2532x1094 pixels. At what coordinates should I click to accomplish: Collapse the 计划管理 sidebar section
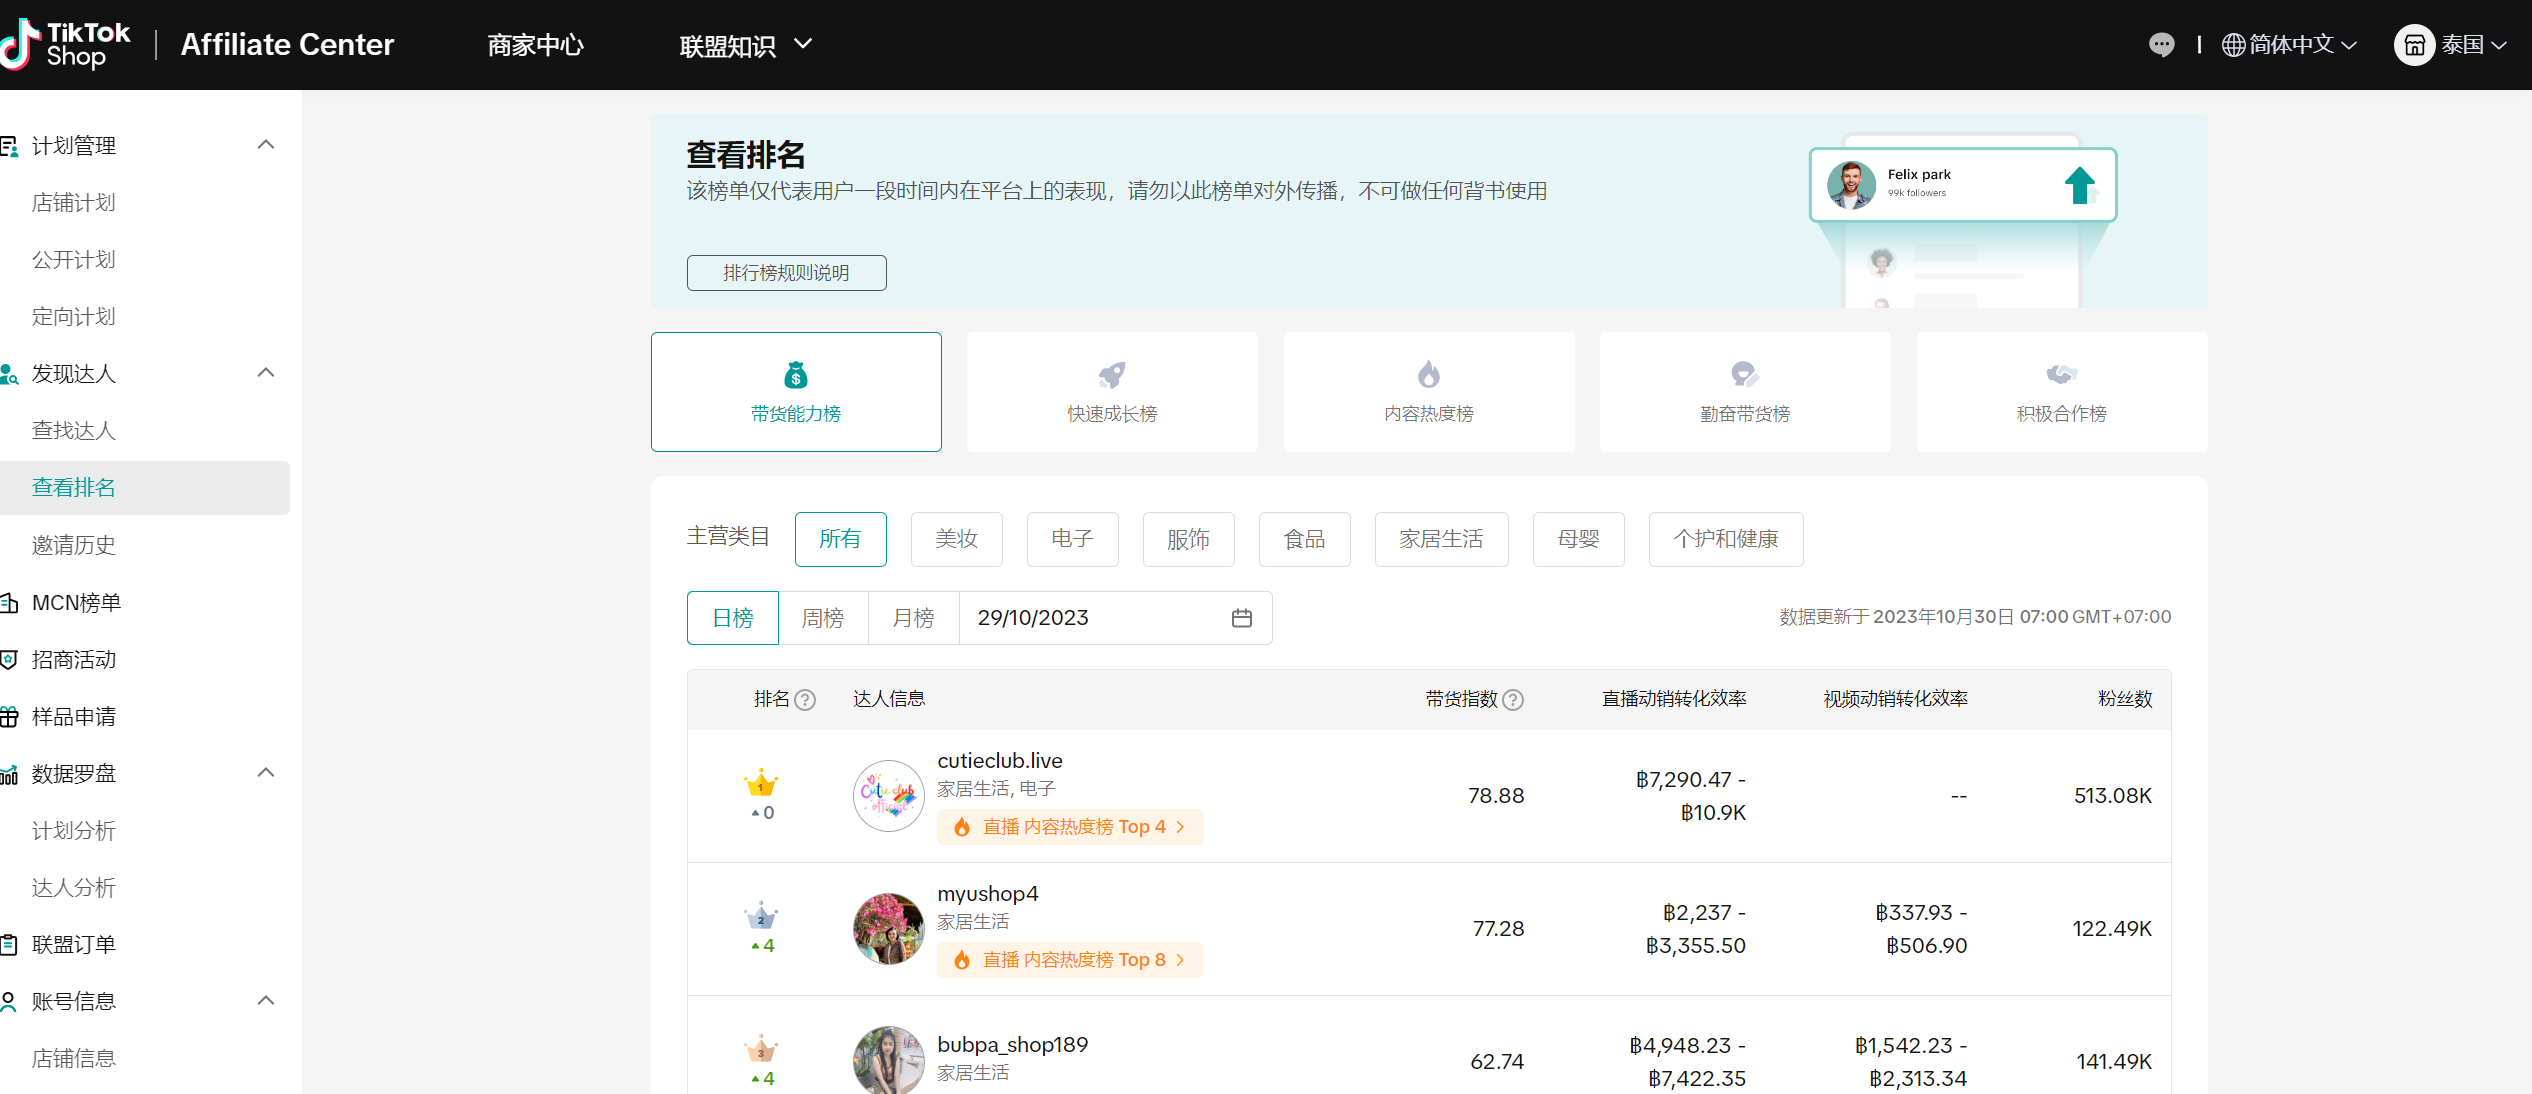click(265, 145)
